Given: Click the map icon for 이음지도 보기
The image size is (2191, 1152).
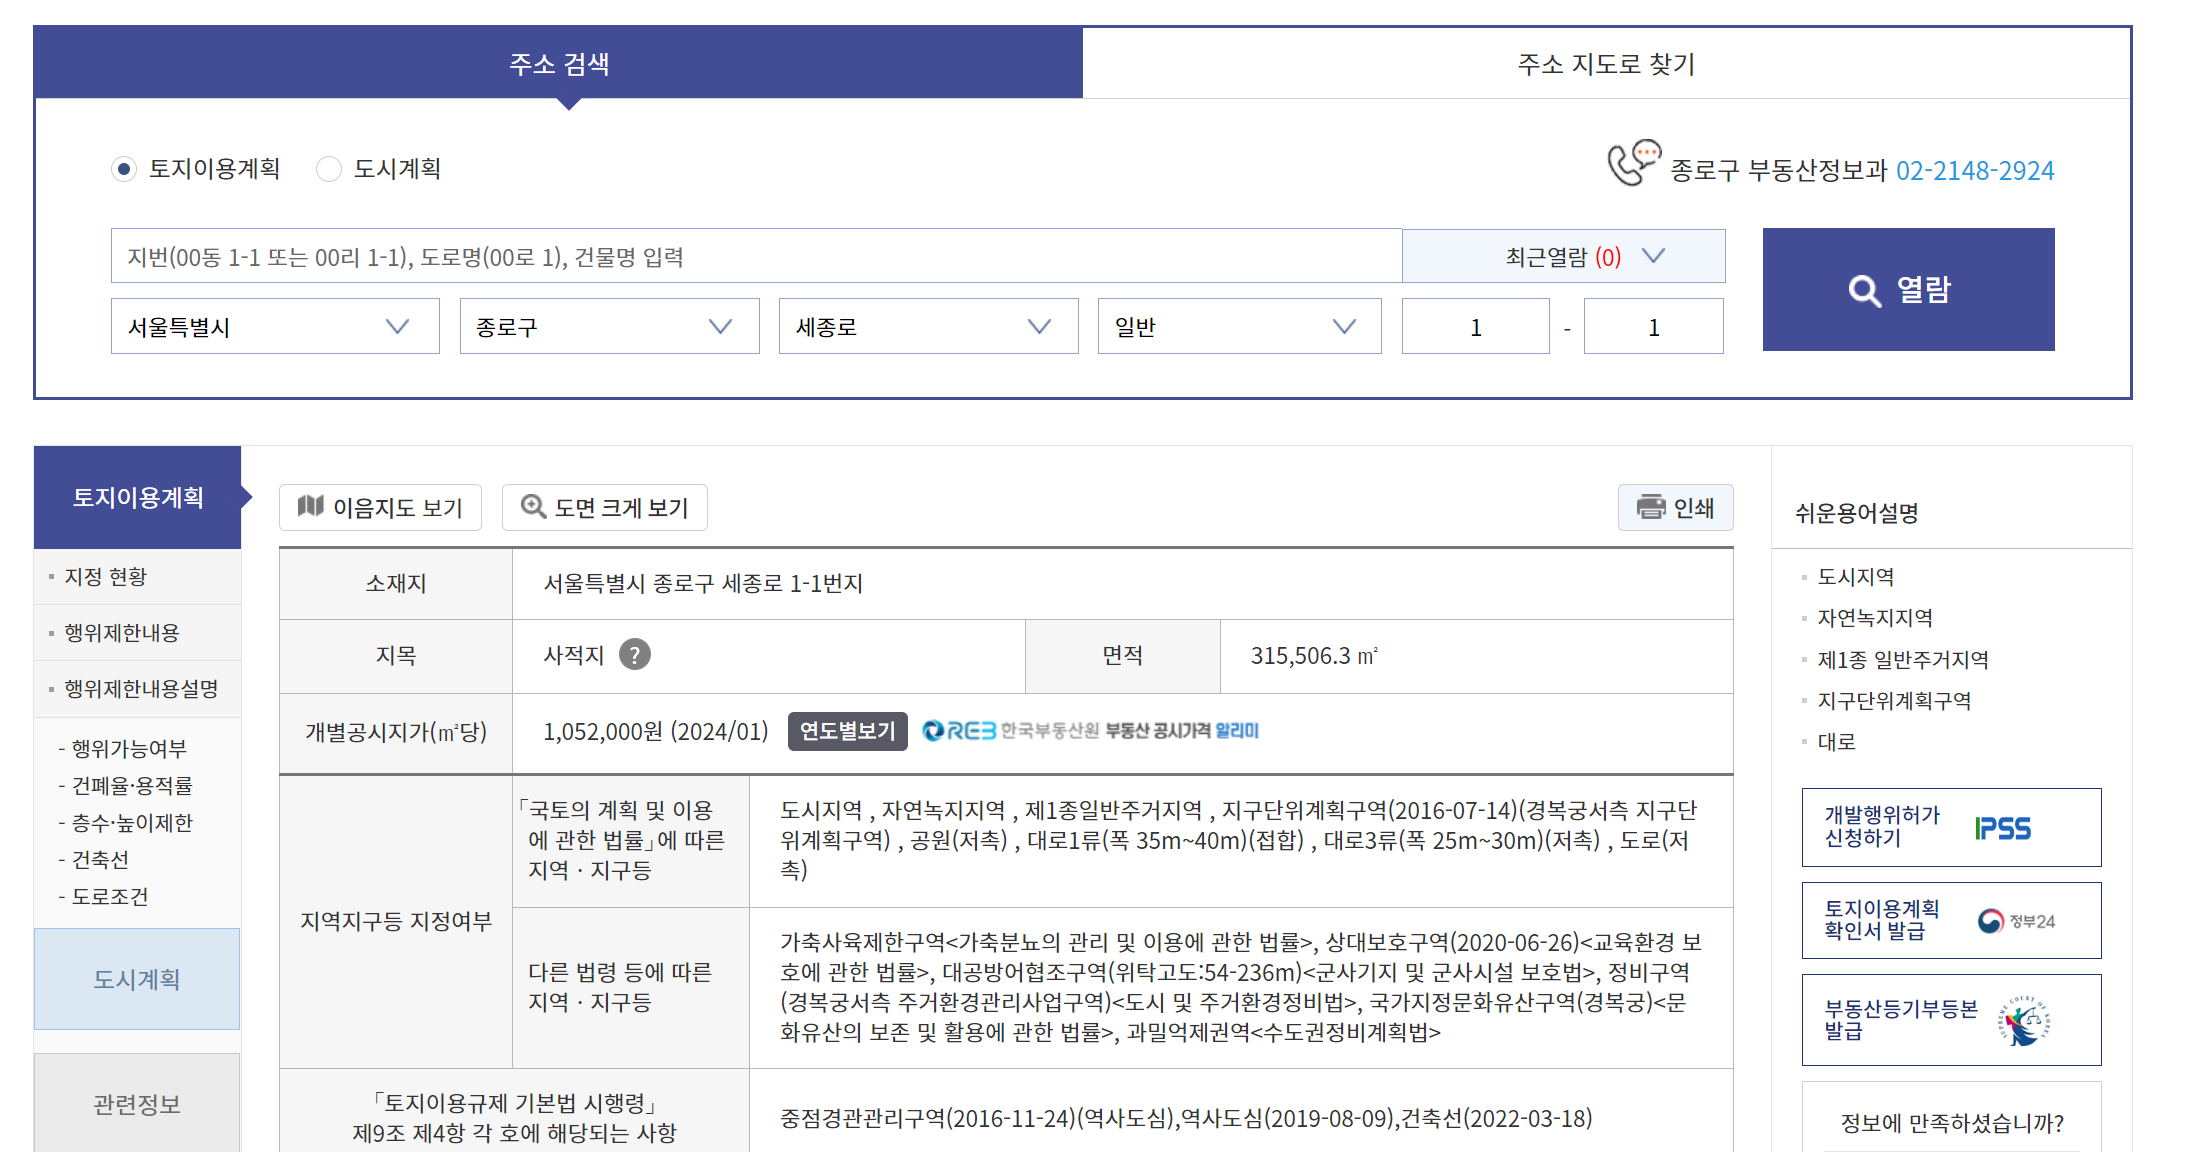Looking at the screenshot, I should click(x=311, y=507).
